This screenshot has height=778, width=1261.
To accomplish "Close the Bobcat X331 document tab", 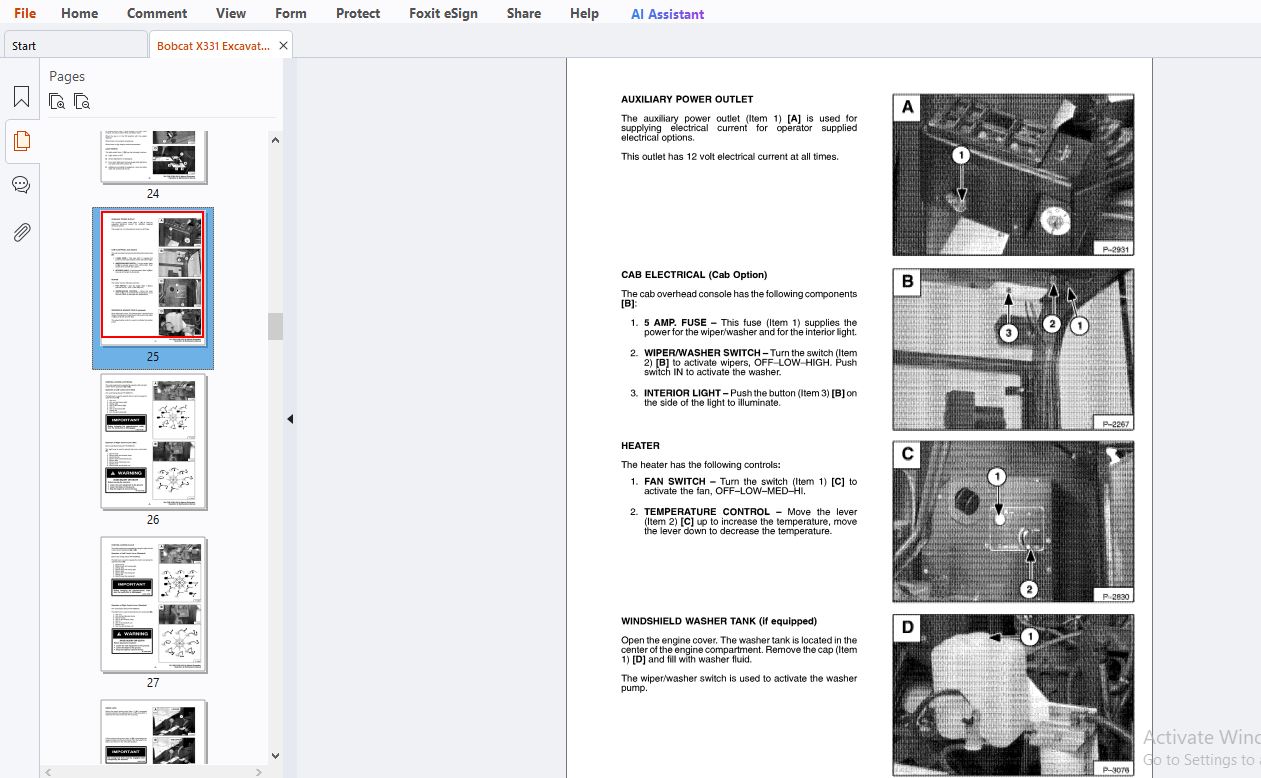I will pyautogui.click(x=283, y=45).
